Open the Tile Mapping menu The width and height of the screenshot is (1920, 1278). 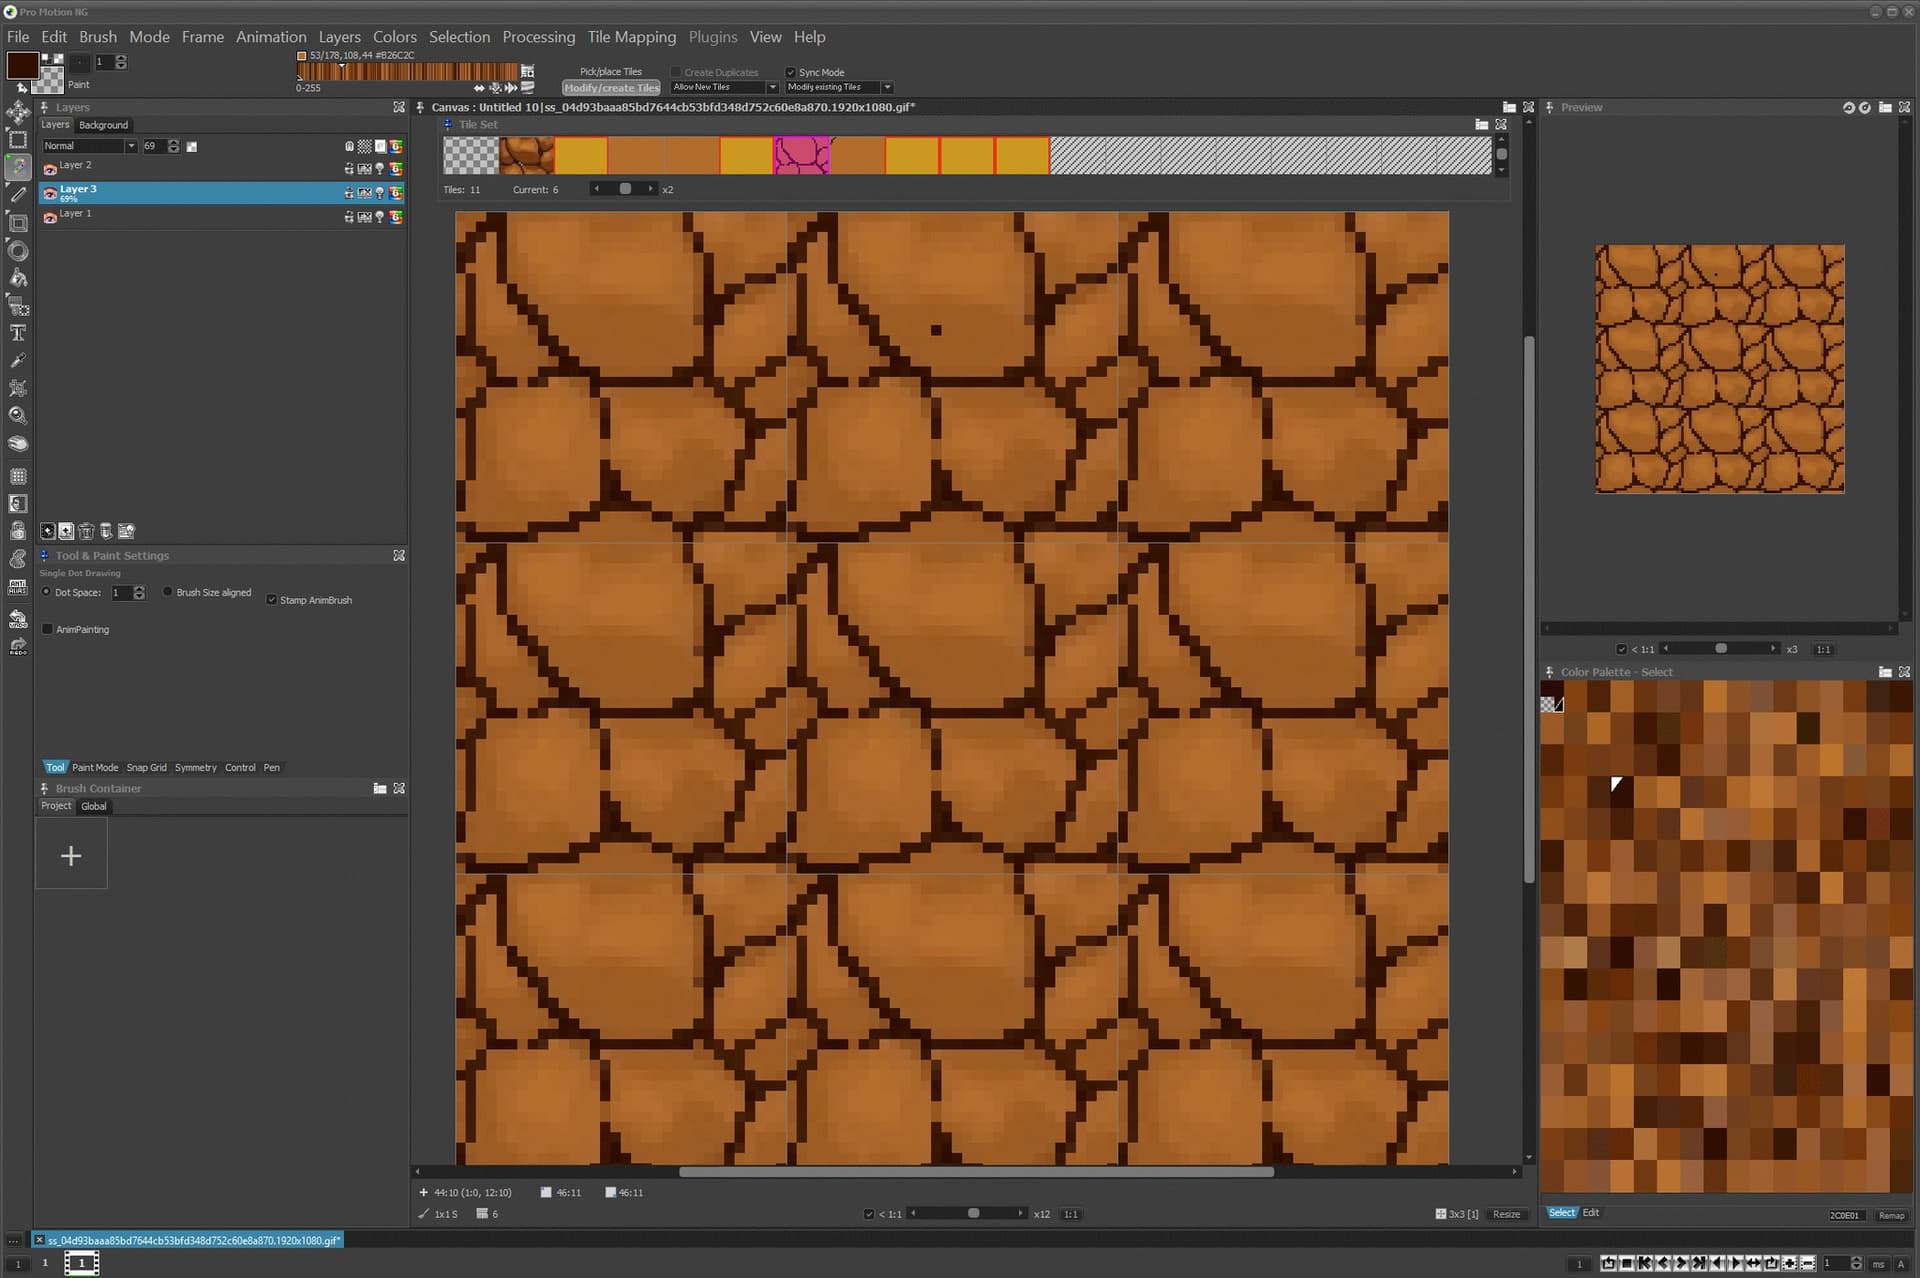pyautogui.click(x=631, y=37)
